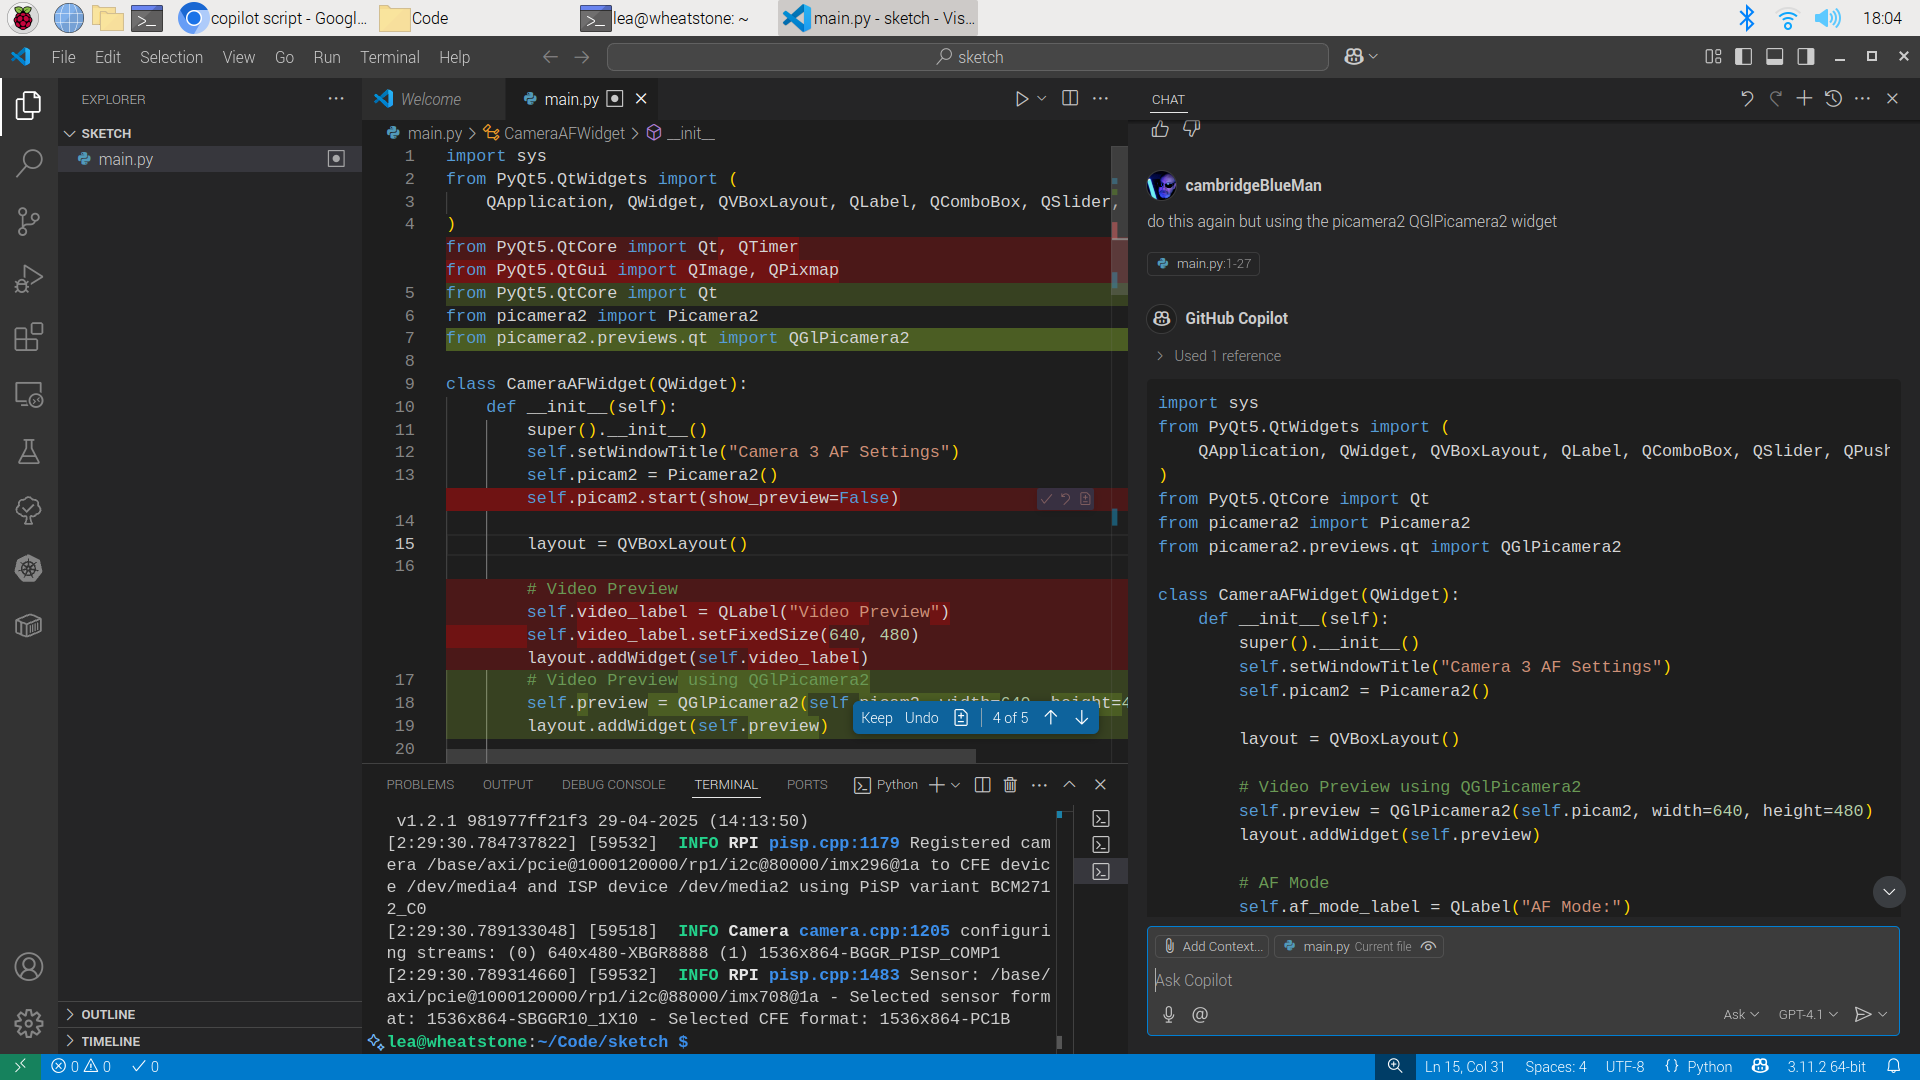
Task: Kill terminal with trash icon
Action: point(1010,785)
